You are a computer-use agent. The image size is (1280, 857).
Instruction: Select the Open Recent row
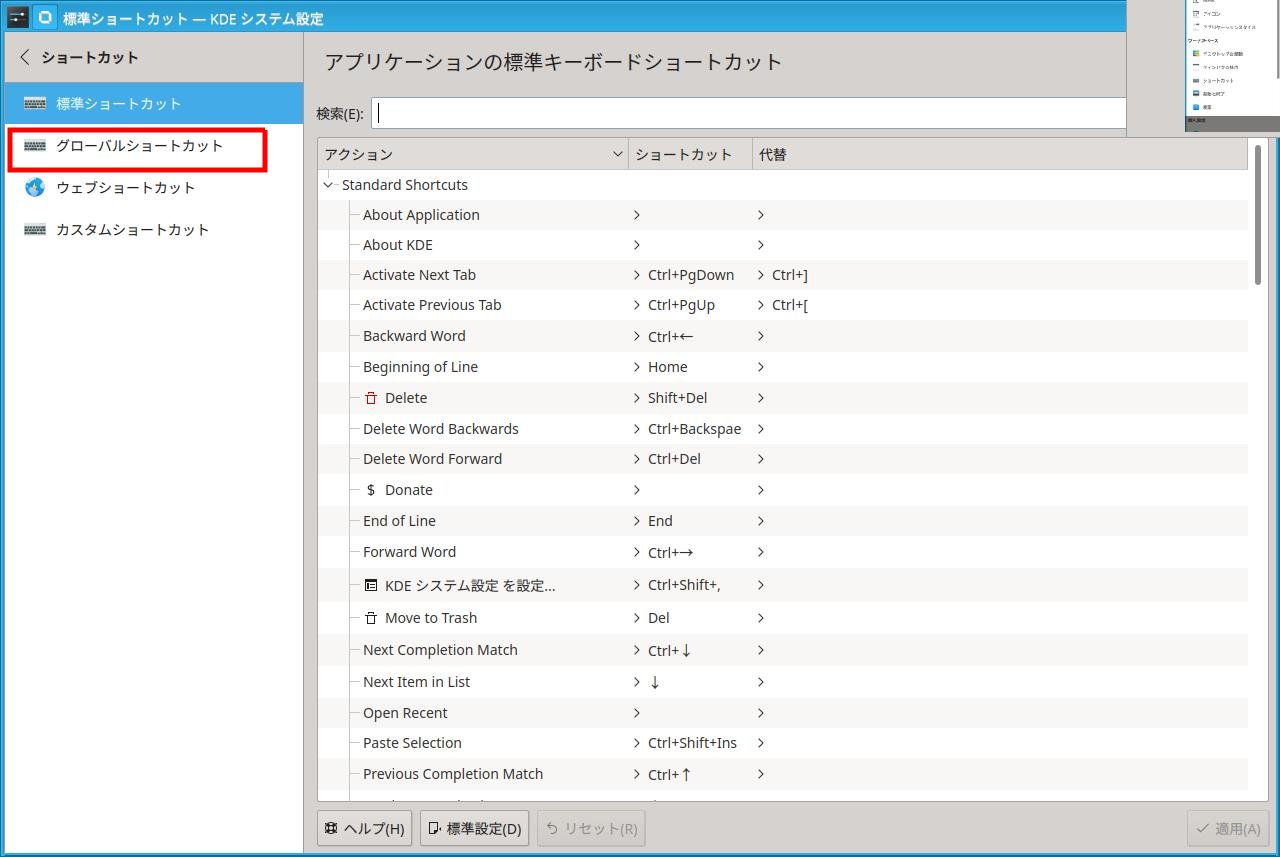tap(783, 713)
